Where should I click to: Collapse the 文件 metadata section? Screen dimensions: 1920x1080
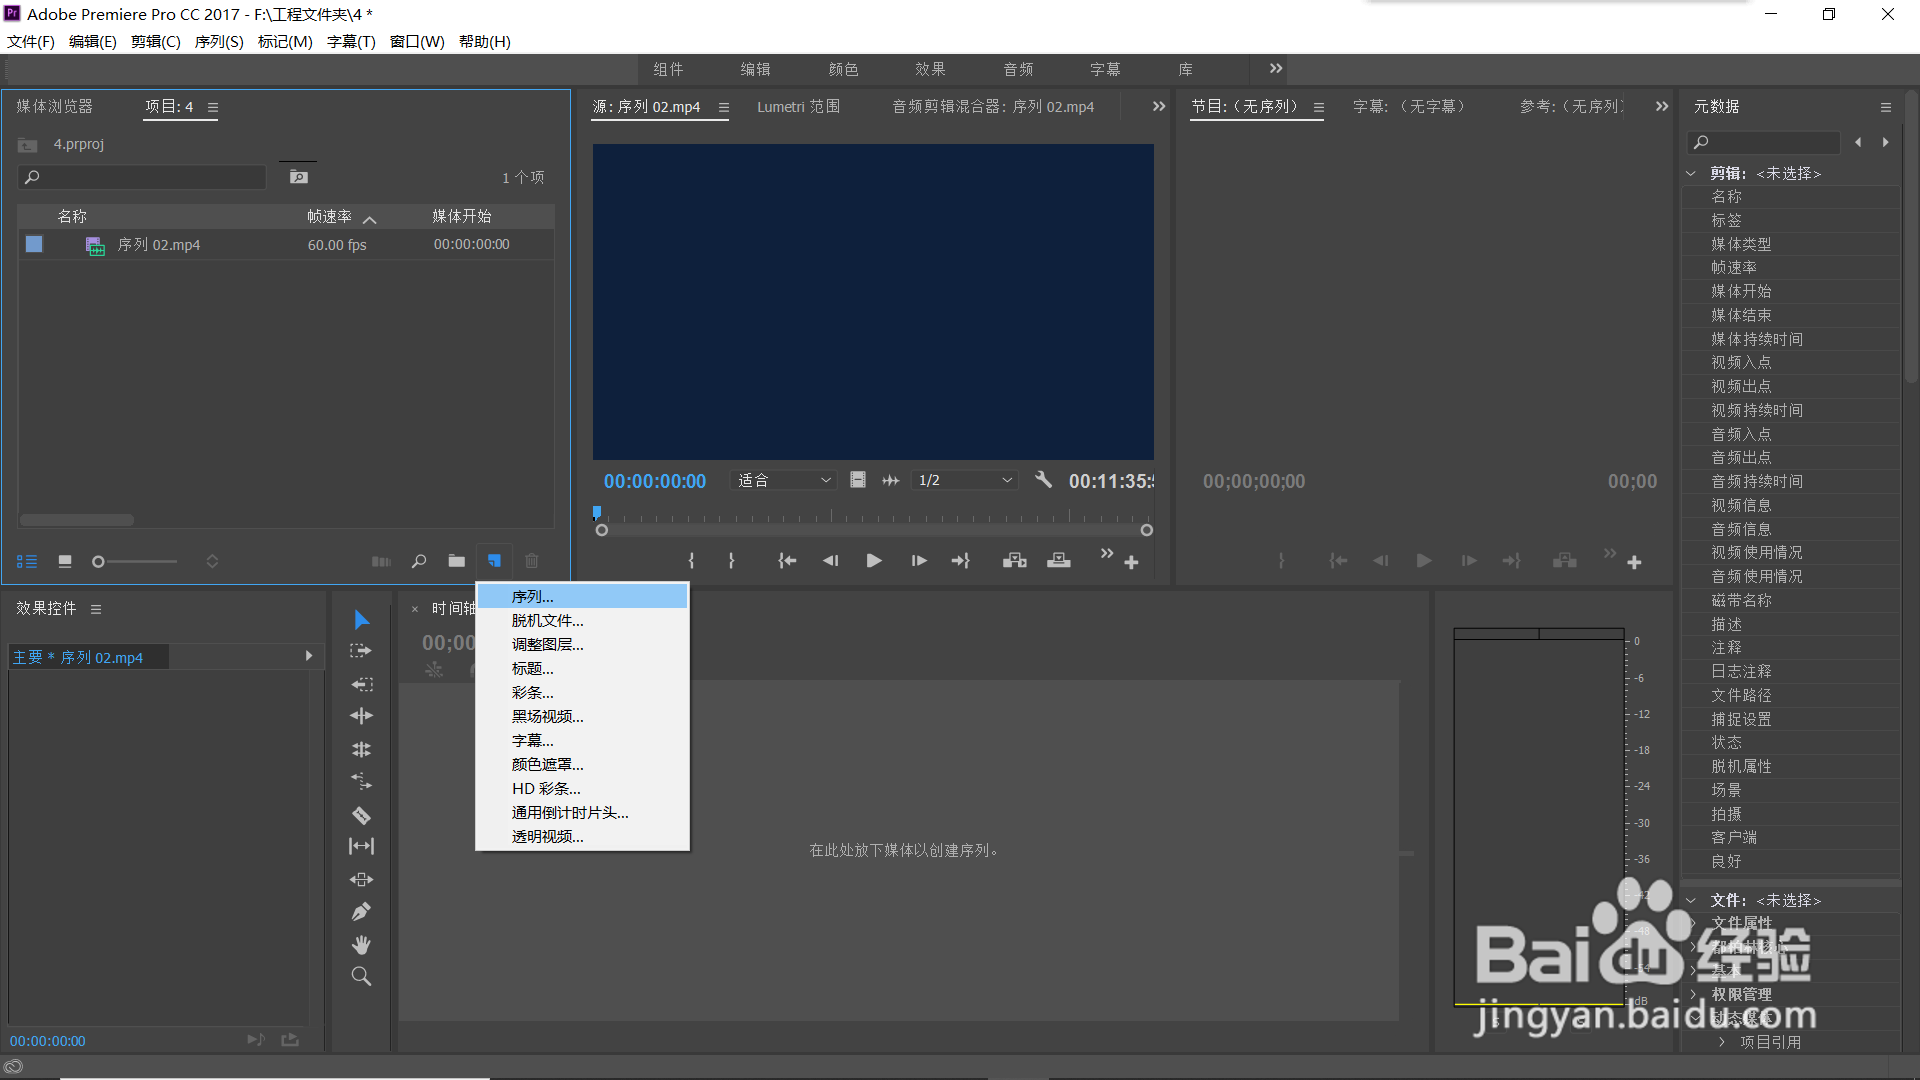point(1691,900)
